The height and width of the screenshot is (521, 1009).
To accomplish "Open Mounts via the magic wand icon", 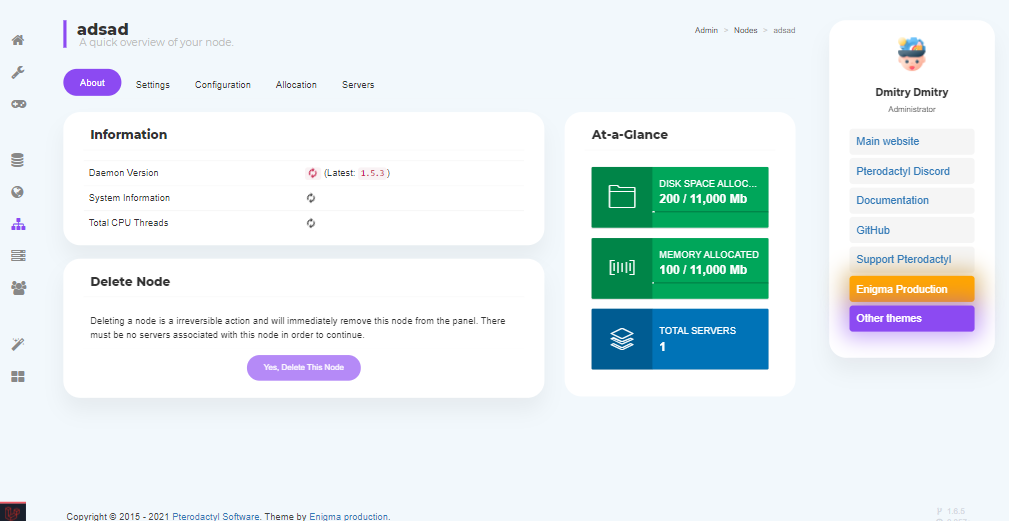I will 18,344.
